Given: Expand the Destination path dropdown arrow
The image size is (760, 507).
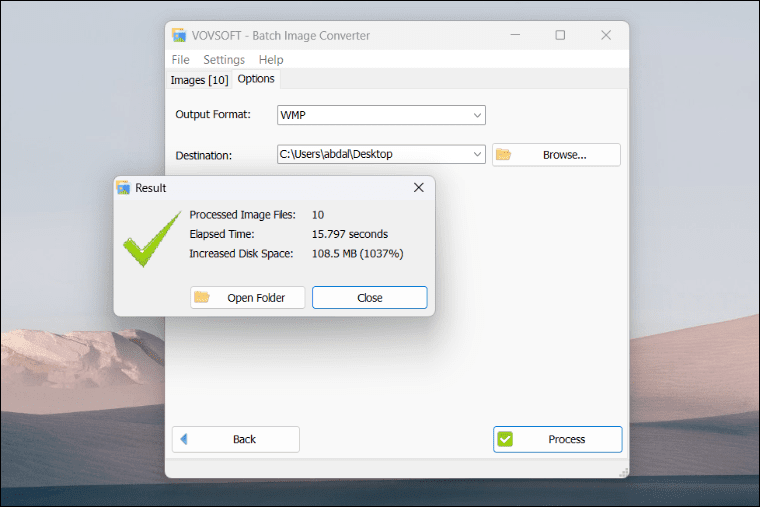Looking at the screenshot, I should pyautogui.click(x=477, y=155).
